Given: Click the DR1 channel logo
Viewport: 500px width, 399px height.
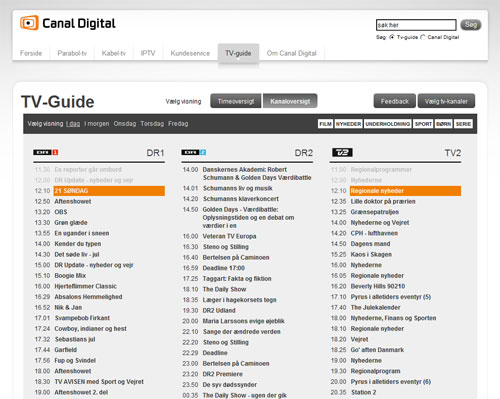Looking at the screenshot, I should click(46, 152).
